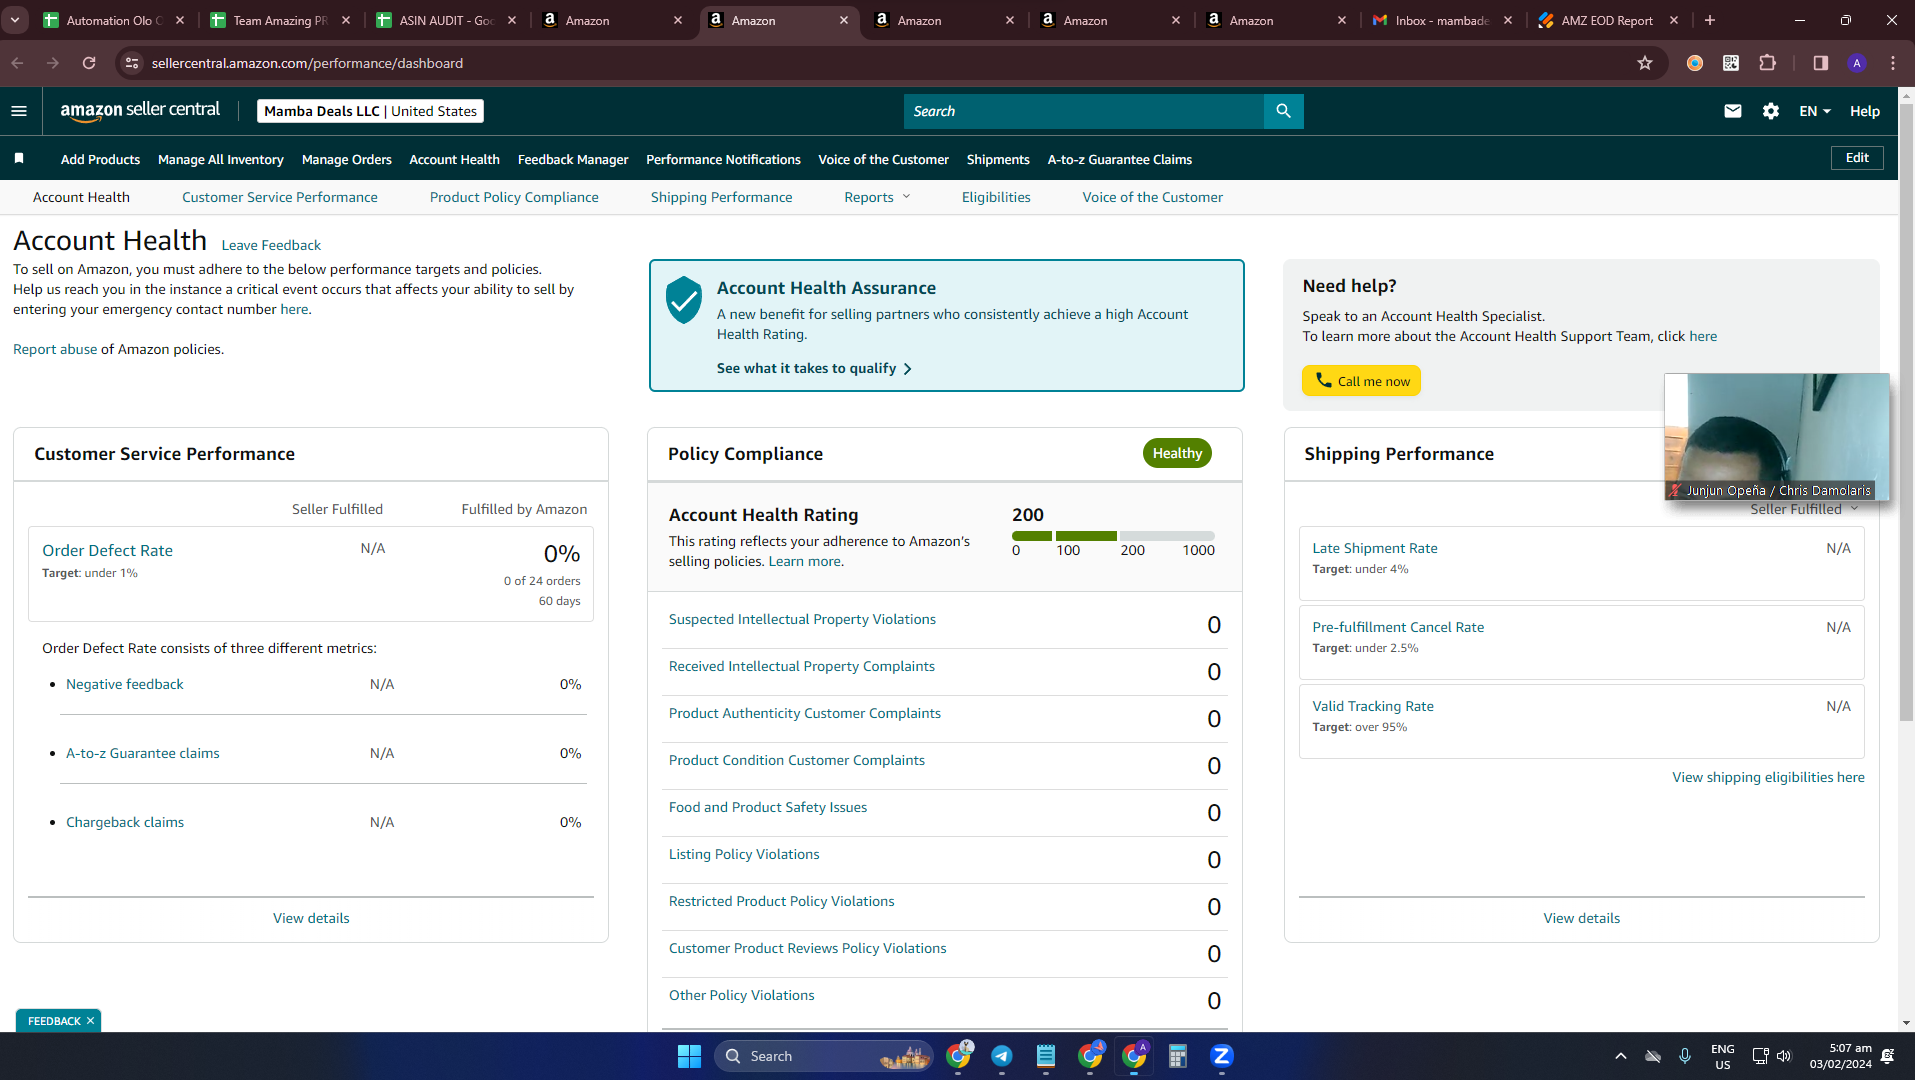Open Suspected Intellectual Property Violations
Screen dimensions: 1915x1080
[x=802, y=619]
